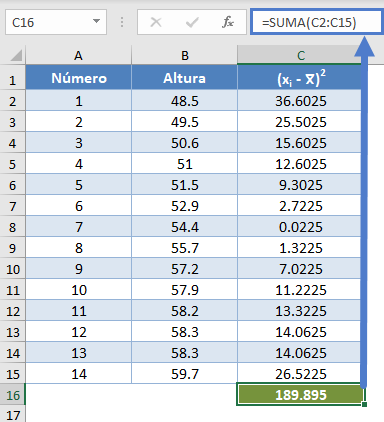This screenshot has height=422, width=384.
Task: Click the formula bar with =SUMA(C2:C15)
Action: coord(316,22)
